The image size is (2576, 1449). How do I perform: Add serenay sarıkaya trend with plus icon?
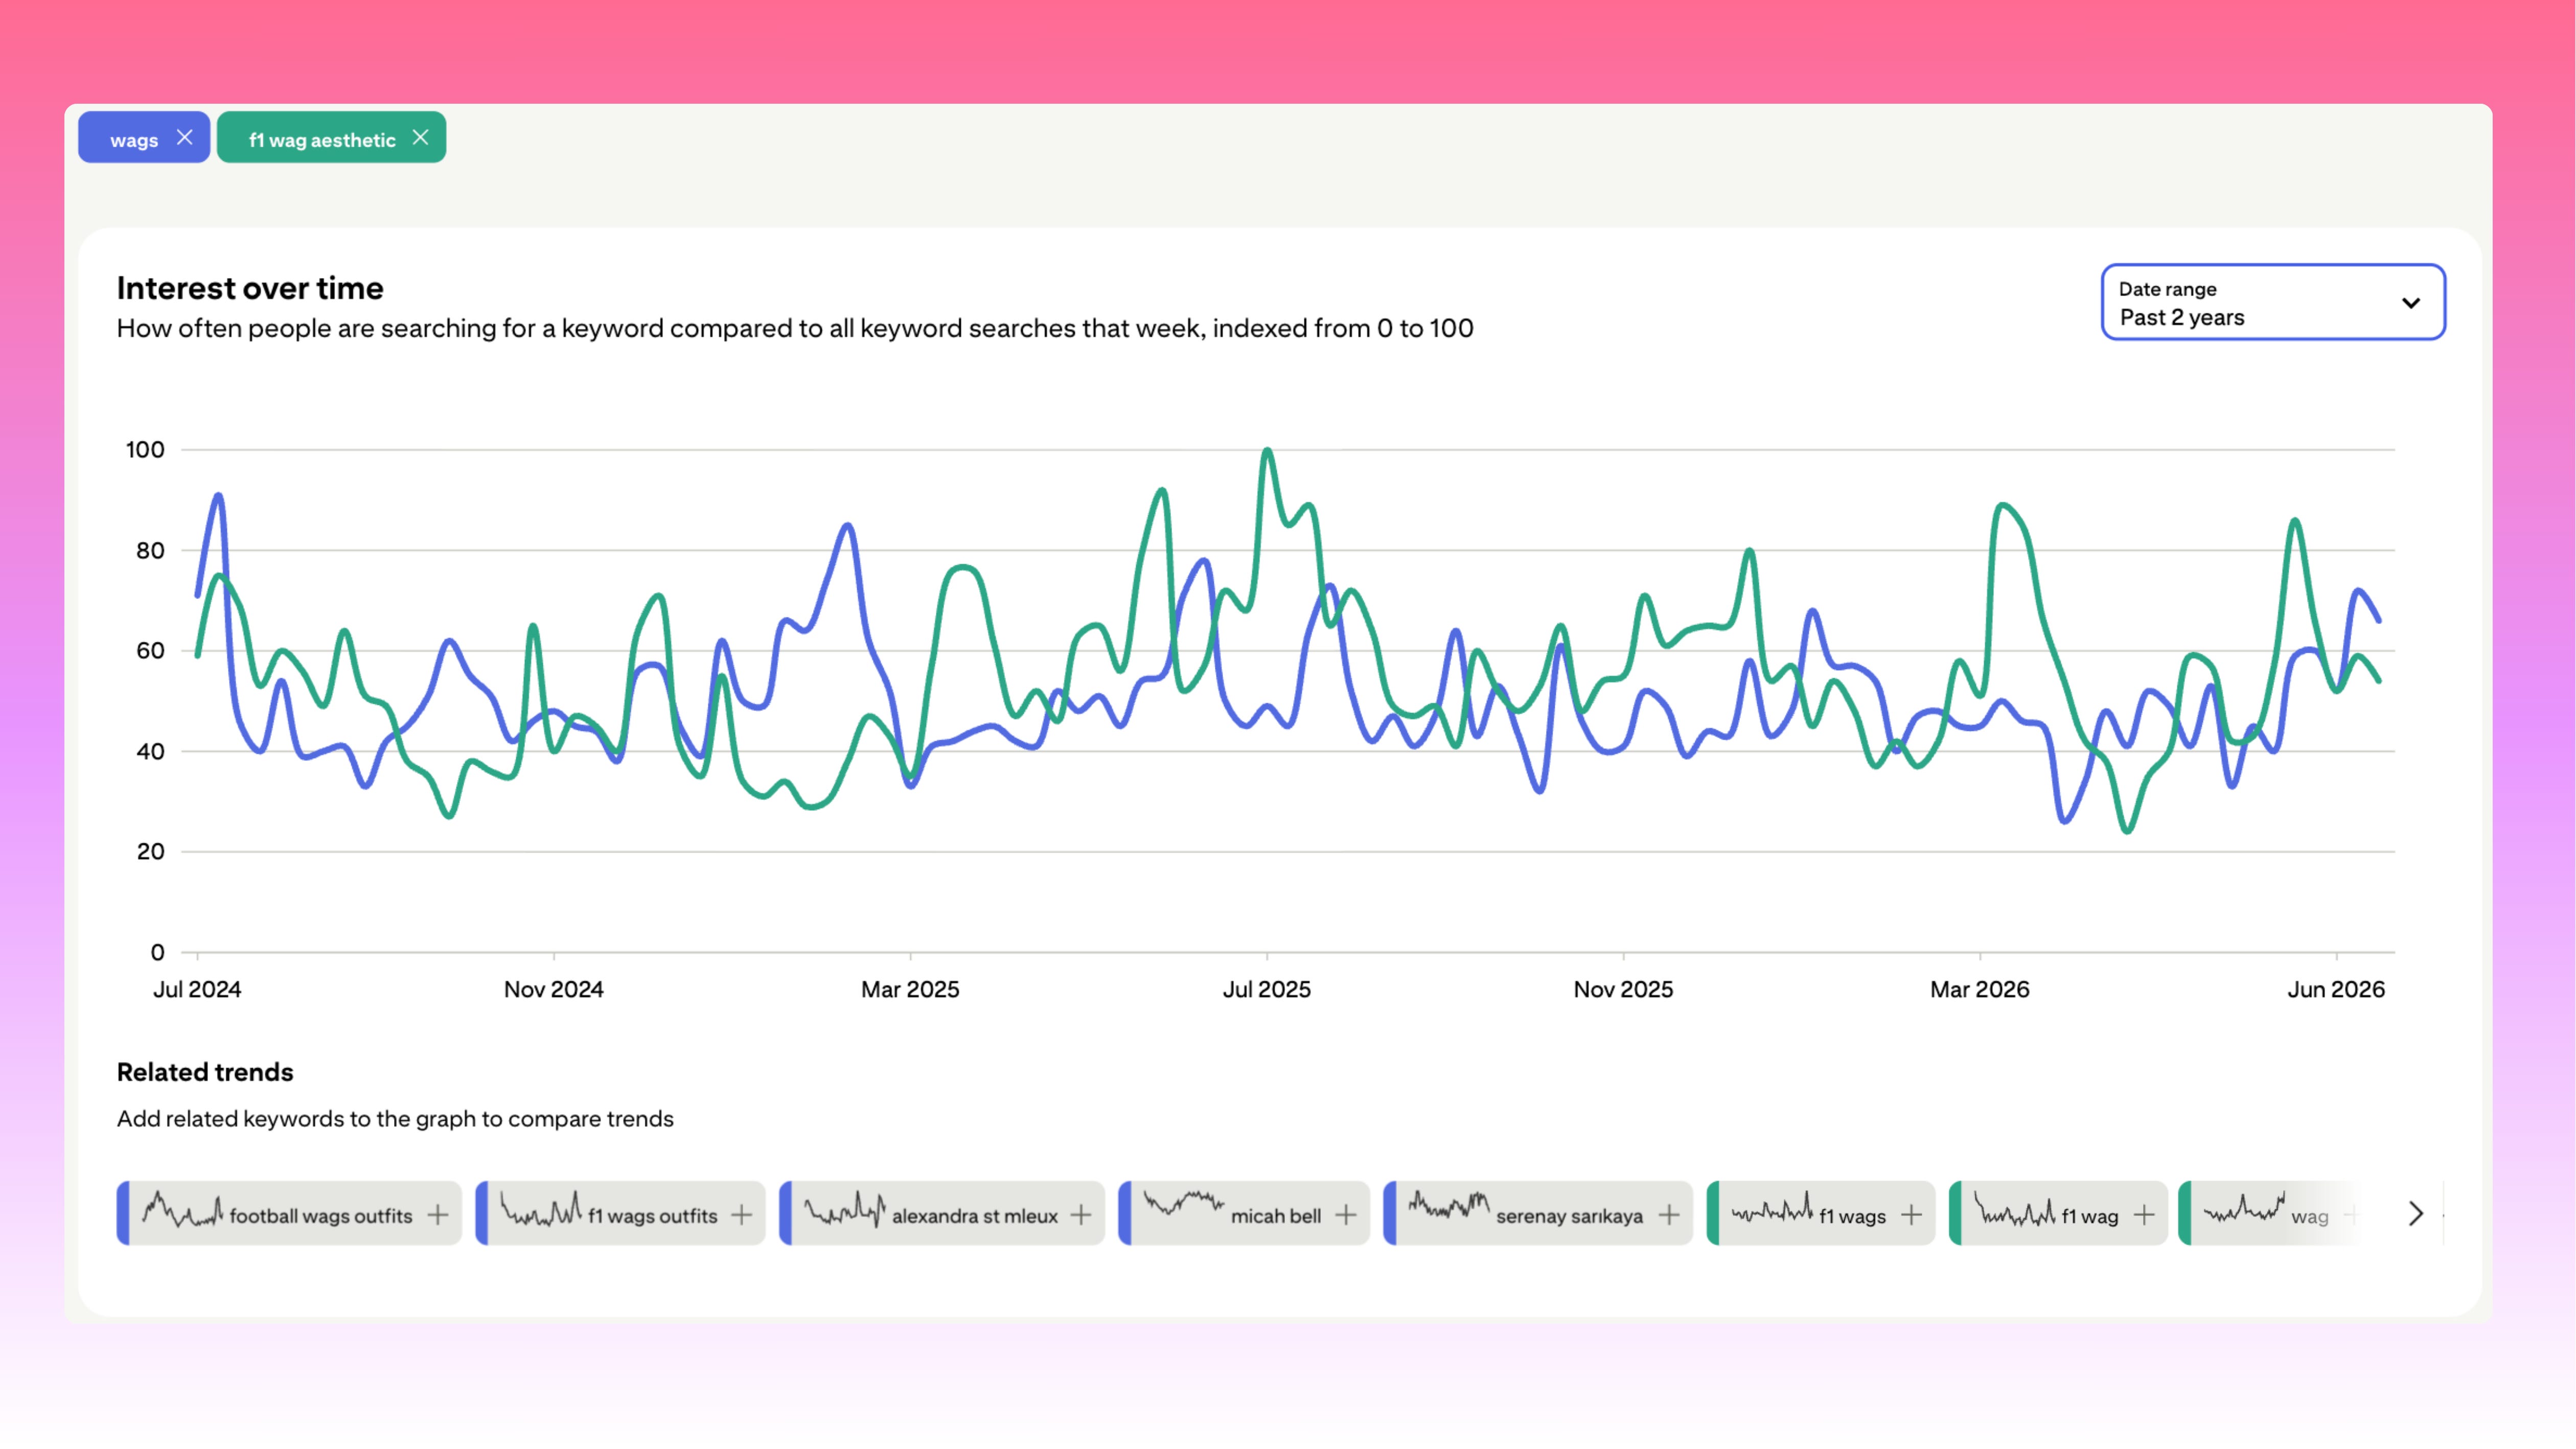(1669, 1214)
